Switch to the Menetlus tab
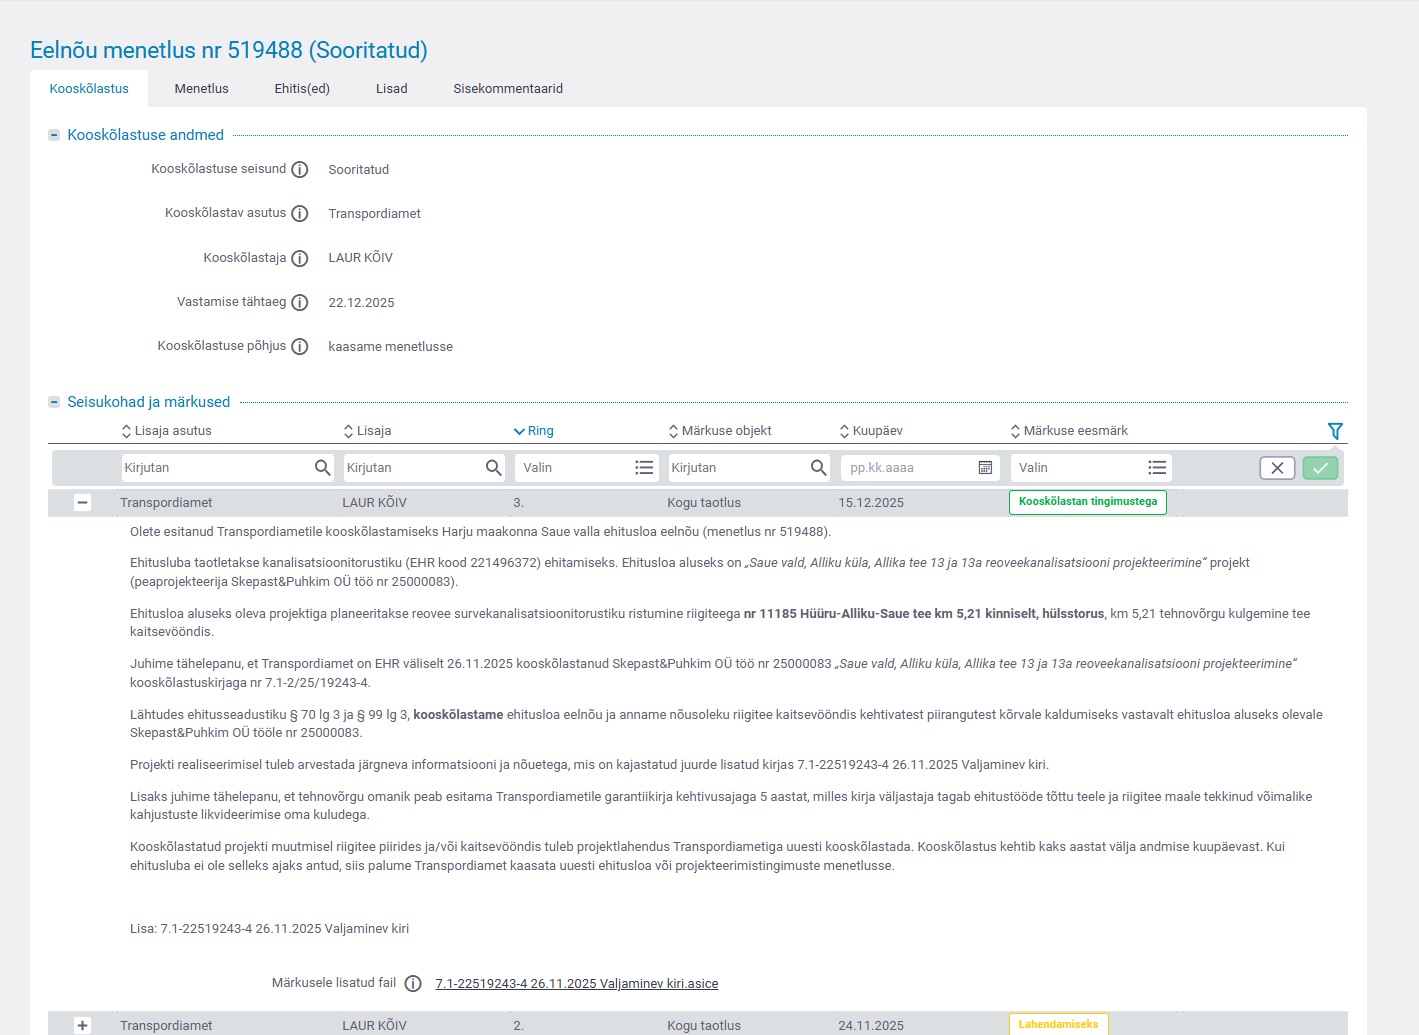Viewport: 1419px width, 1035px height. (x=201, y=89)
